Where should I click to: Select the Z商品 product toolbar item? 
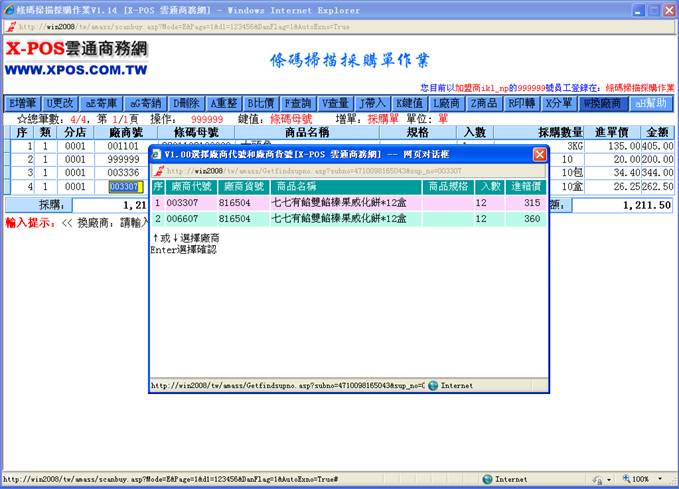pos(483,103)
